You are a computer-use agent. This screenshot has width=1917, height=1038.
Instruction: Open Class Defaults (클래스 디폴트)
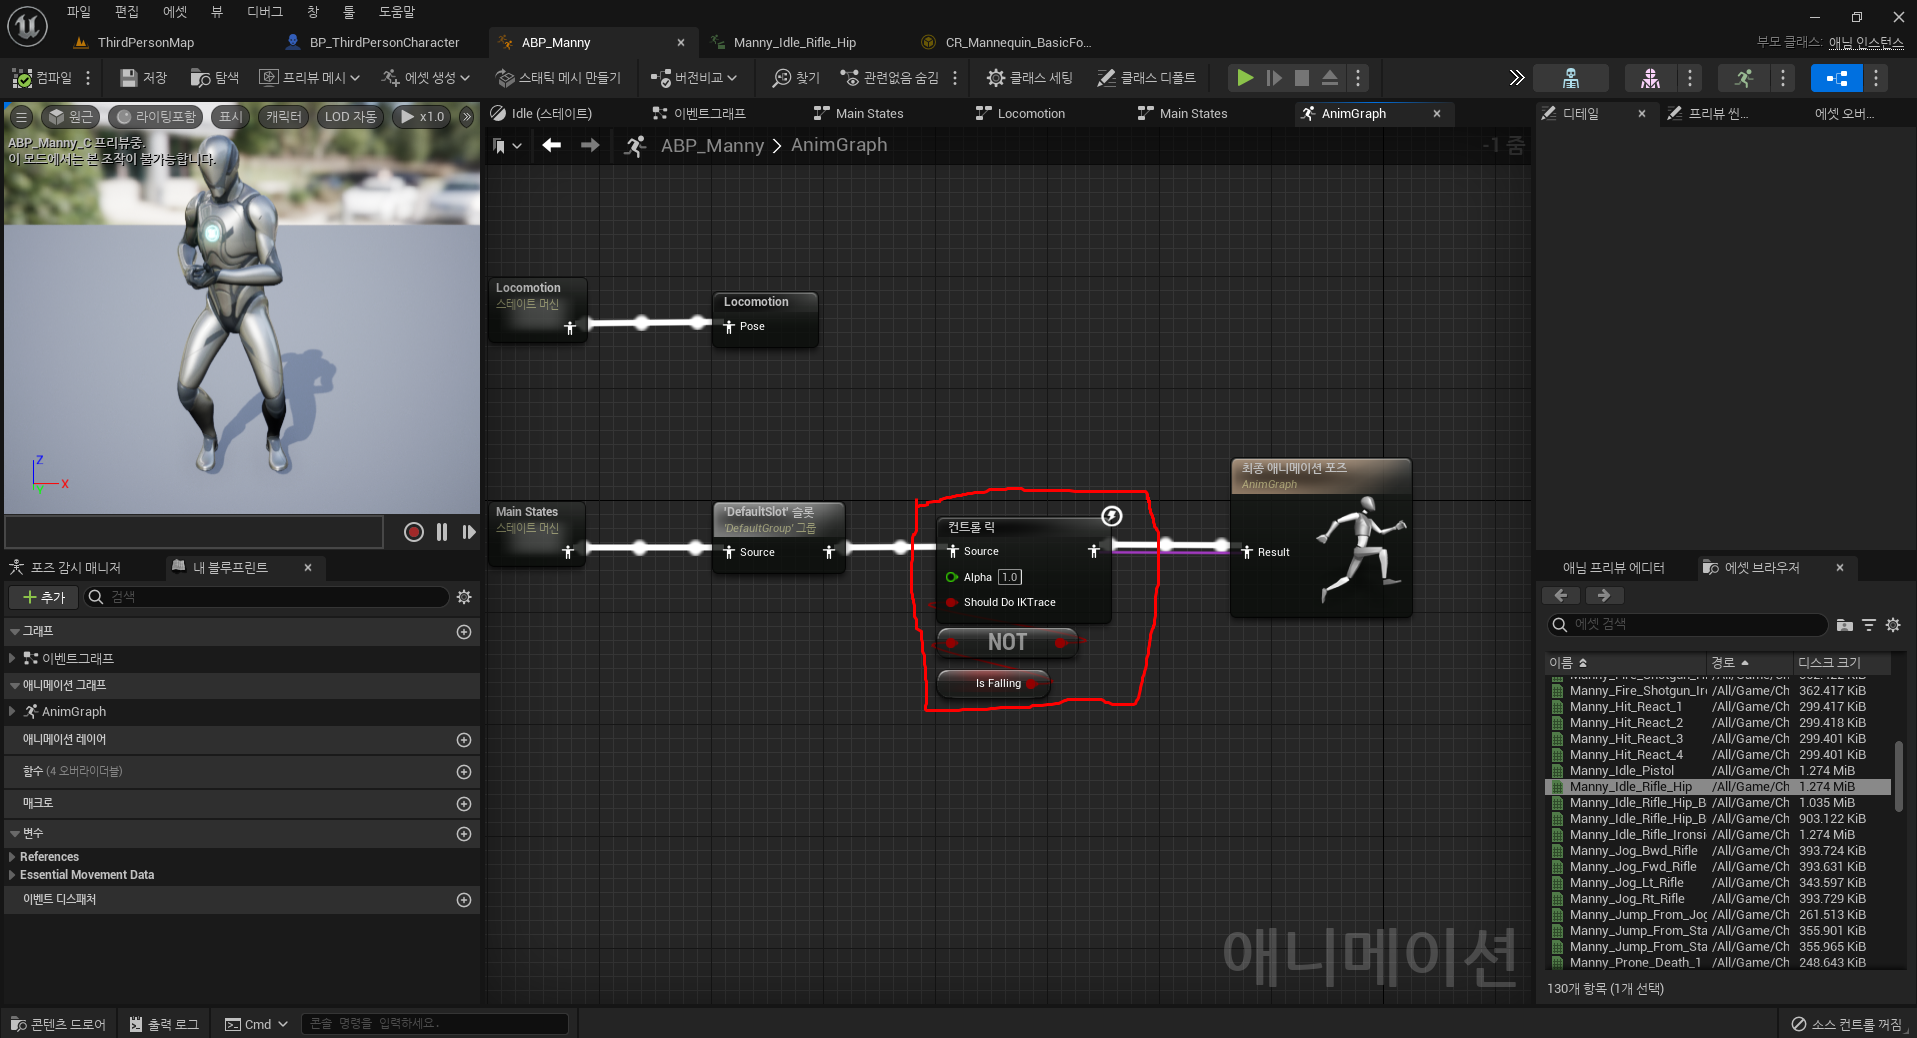[1146, 78]
